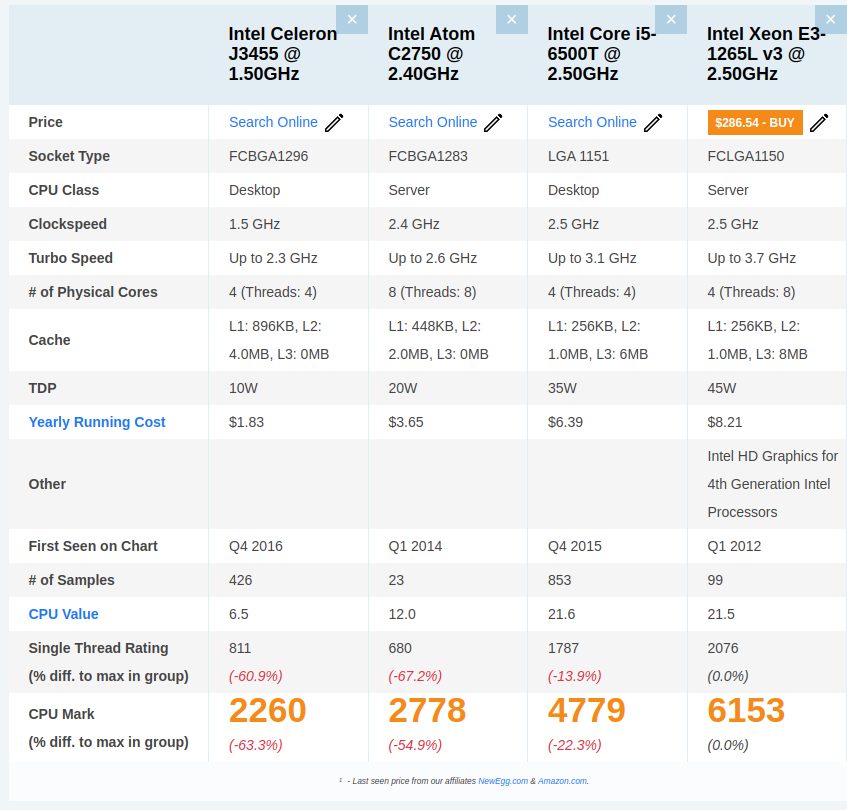The height and width of the screenshot is (810, 847).
Task: Edit price pencil for Xeon E3-1265L v3
Action: [819, 123]
